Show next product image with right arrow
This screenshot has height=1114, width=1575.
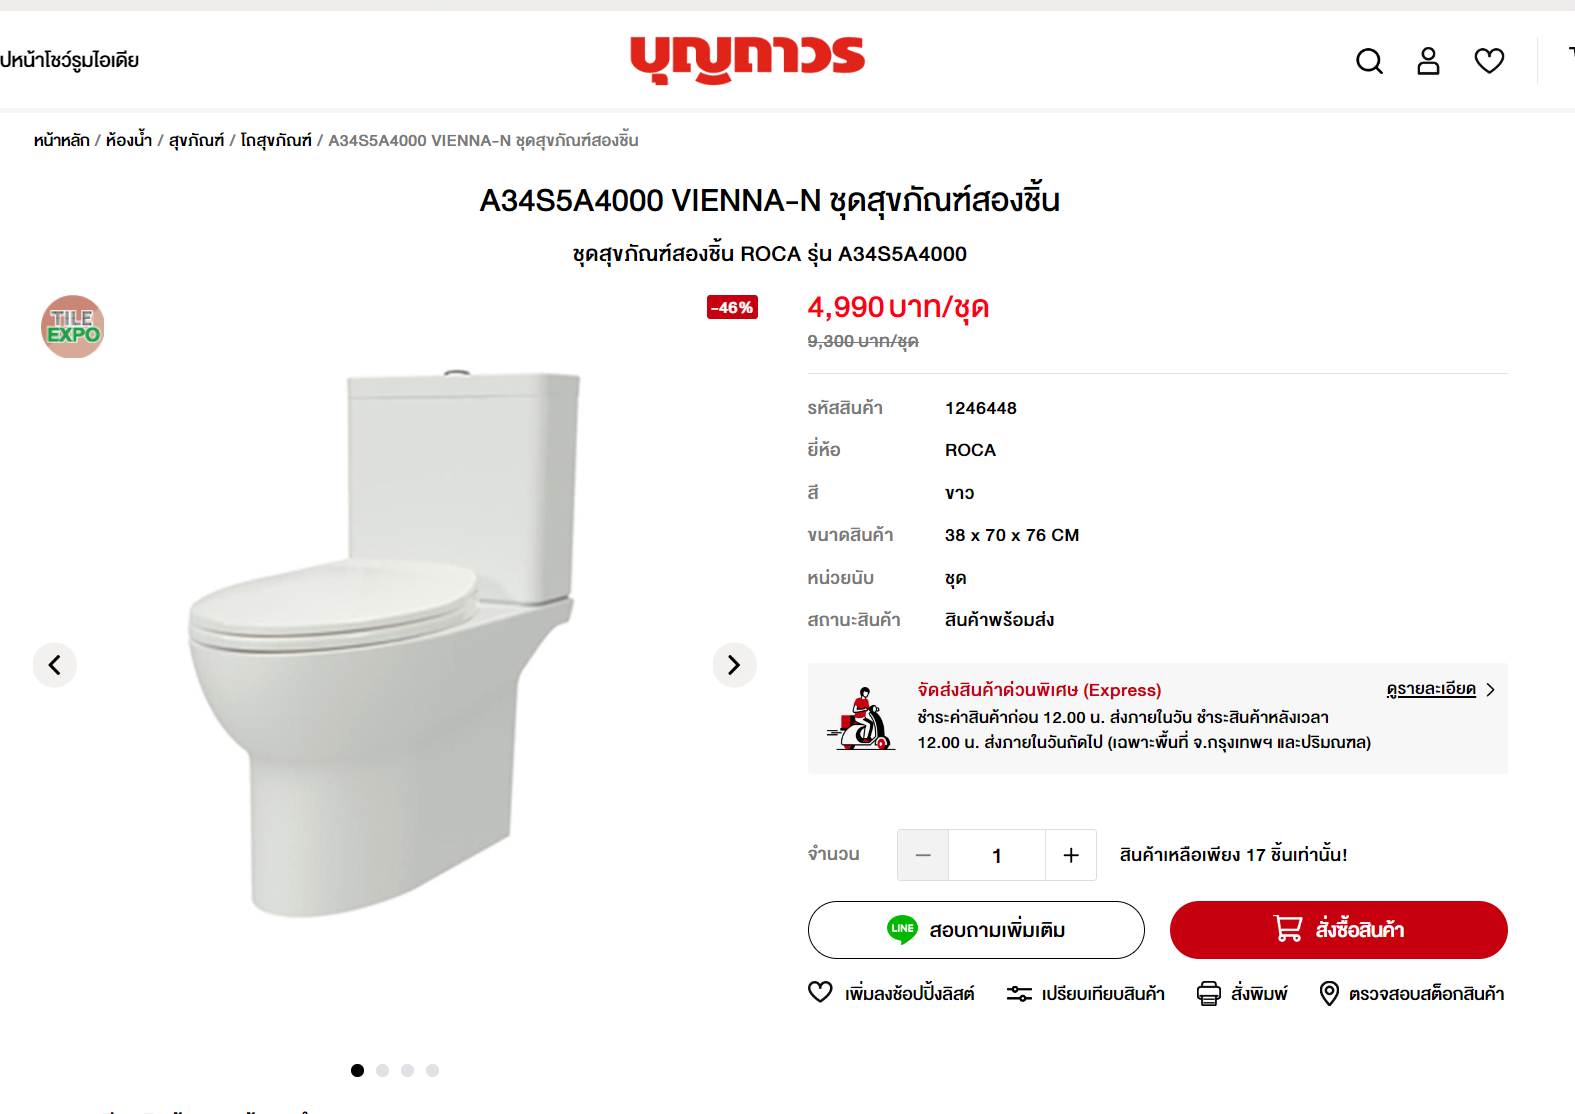coord(734,665)
